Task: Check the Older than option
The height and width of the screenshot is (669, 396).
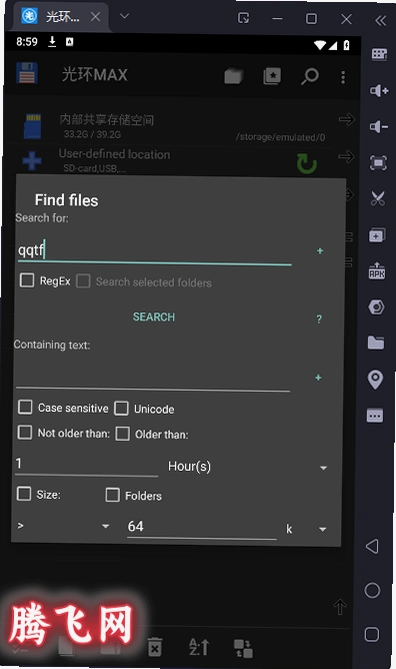Action: pos(123,433)
